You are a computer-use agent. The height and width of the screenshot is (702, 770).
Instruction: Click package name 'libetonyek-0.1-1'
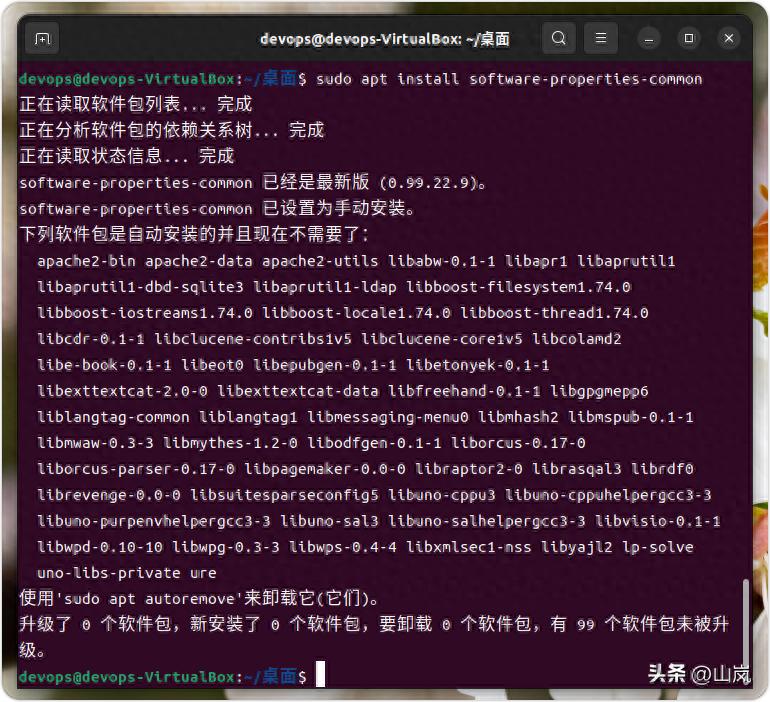point(477,365)
